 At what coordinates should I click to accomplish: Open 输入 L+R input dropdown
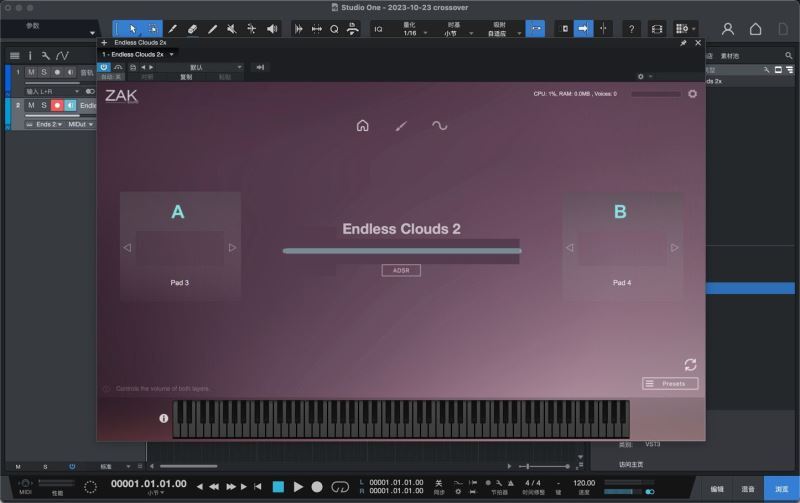pyautogui.click(x=53, y=91)
